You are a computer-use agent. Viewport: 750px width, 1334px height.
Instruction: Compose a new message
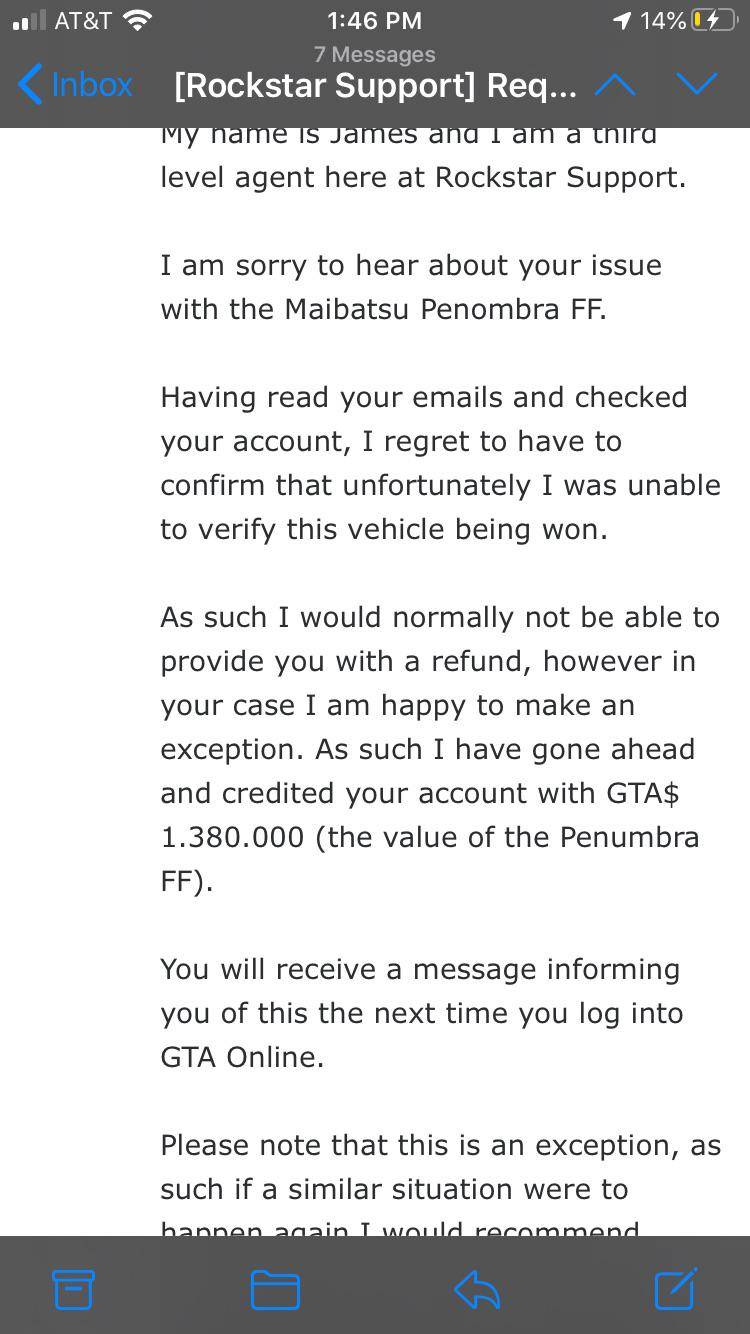click(676, 1288)
